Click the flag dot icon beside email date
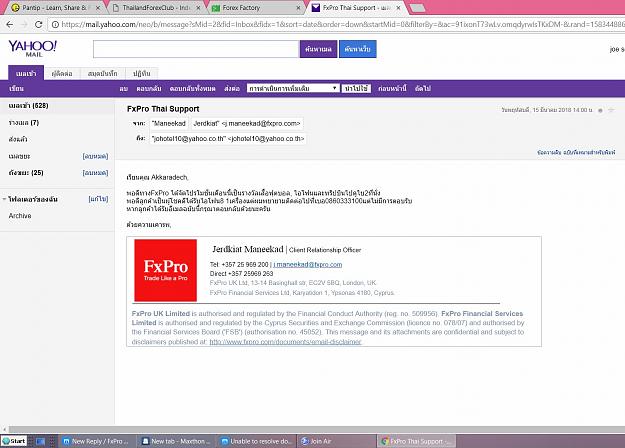625x448 pixels. 600,110
